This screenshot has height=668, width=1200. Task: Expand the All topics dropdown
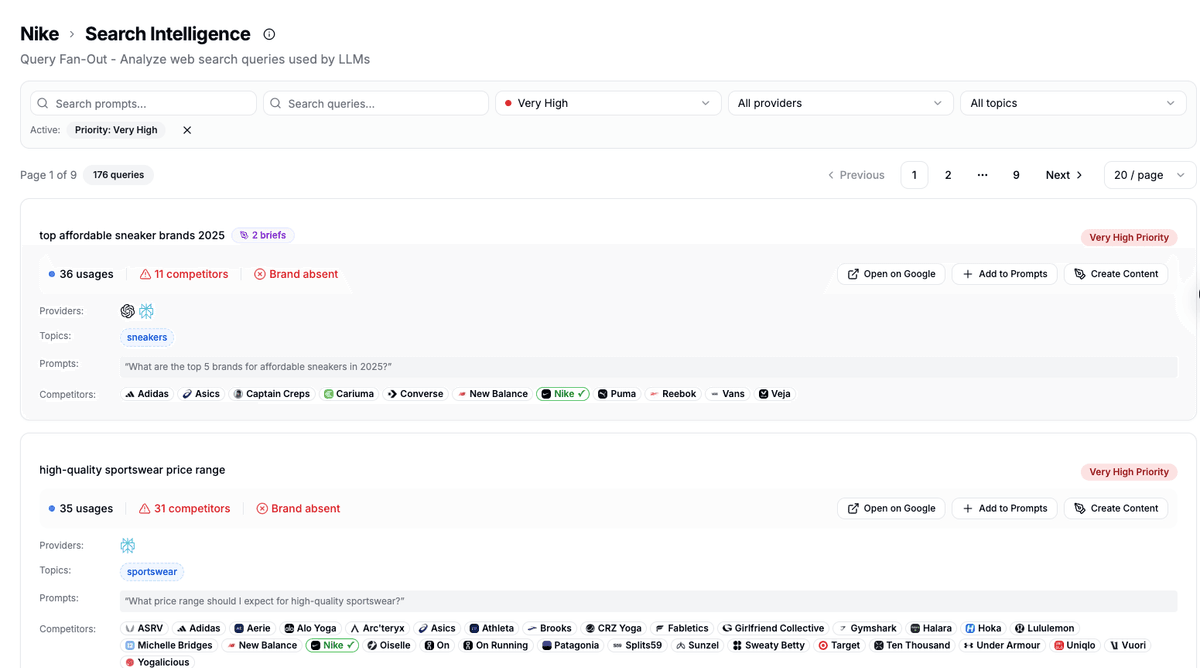[1072, 103]
